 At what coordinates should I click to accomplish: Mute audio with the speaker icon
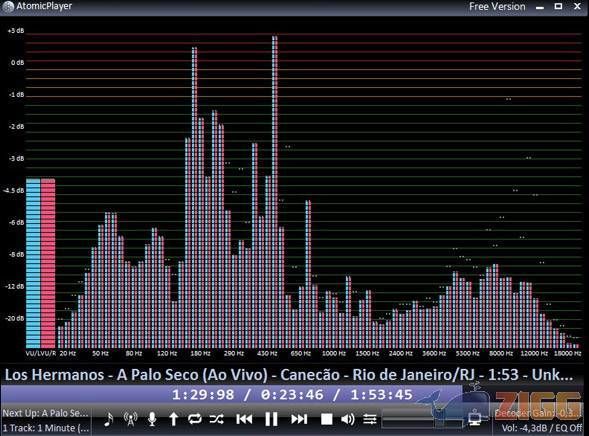click(348, 419)
